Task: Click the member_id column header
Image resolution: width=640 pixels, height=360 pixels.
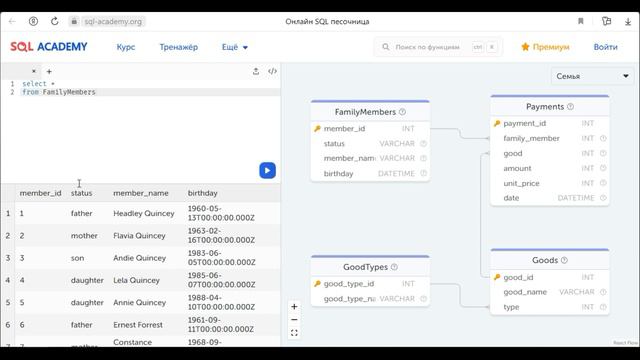Action: [40, 193]
